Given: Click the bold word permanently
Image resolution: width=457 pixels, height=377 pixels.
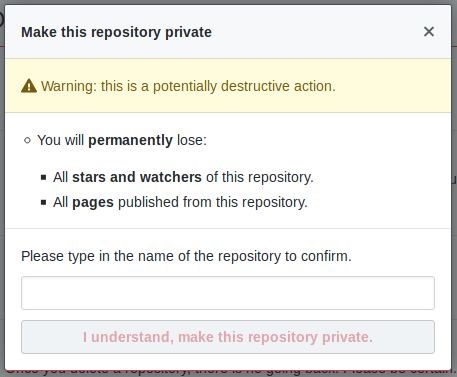Looking at the screenshot, I should point(130,140).
